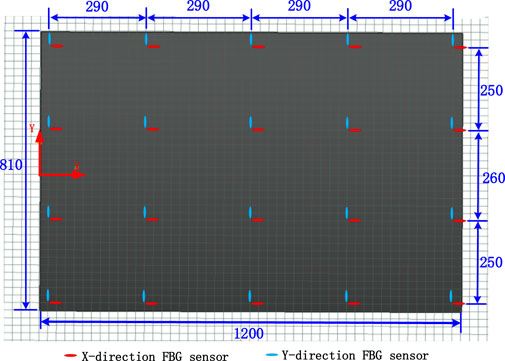Click the 810 height dimension label

(x=11, y=165)
